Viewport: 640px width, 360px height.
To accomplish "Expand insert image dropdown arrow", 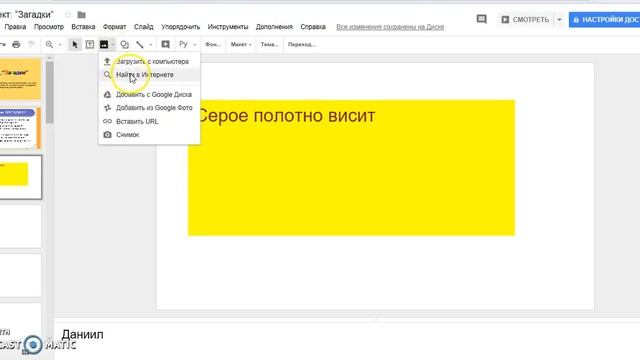I will click(113, 44).
